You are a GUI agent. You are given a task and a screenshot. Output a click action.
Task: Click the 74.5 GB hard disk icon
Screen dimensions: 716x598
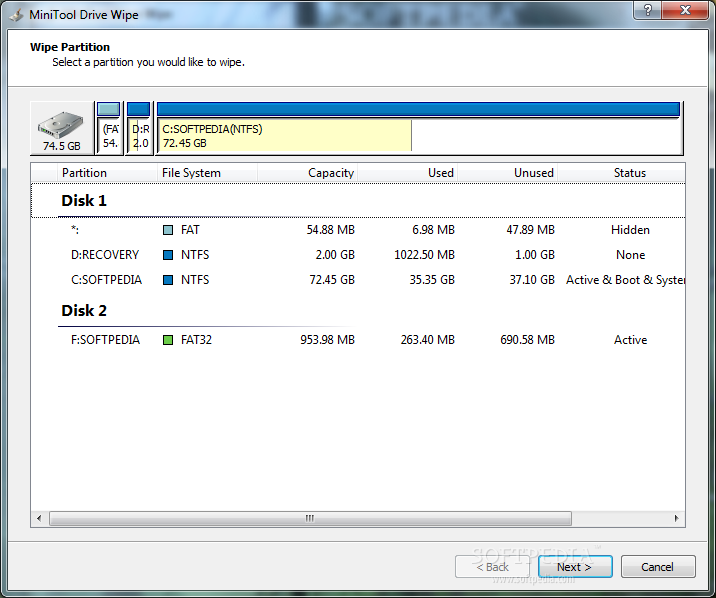[x=62, y=128]
